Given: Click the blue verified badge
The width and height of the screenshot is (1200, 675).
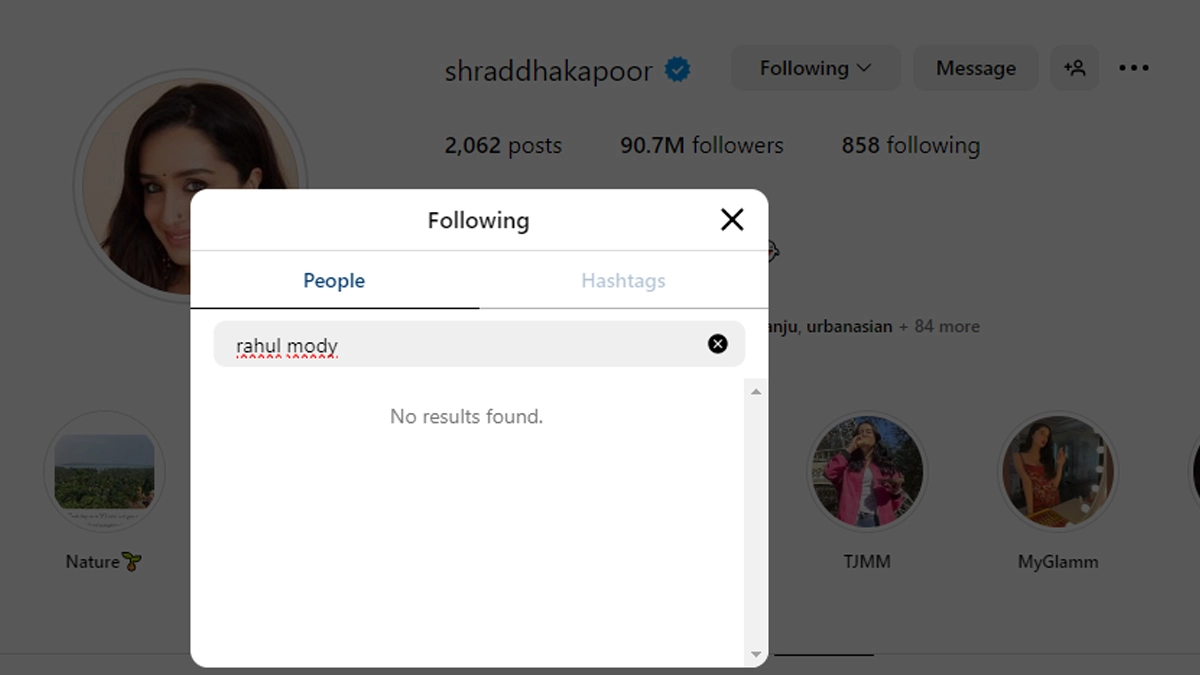Looking at the screenshot, I should 678,70.
